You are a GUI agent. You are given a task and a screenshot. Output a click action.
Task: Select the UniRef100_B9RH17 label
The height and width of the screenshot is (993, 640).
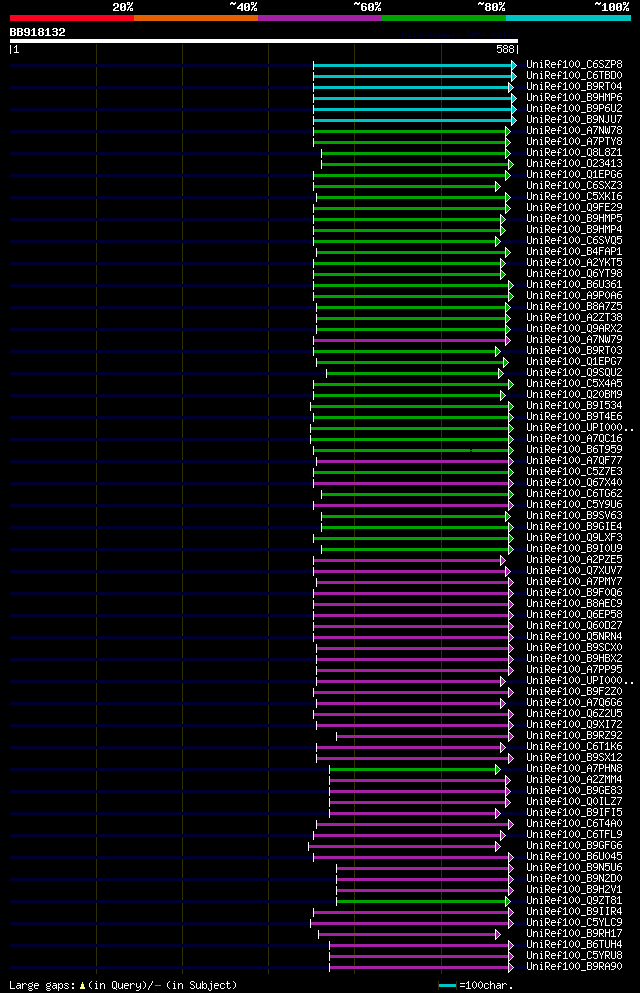coord(574,933)
